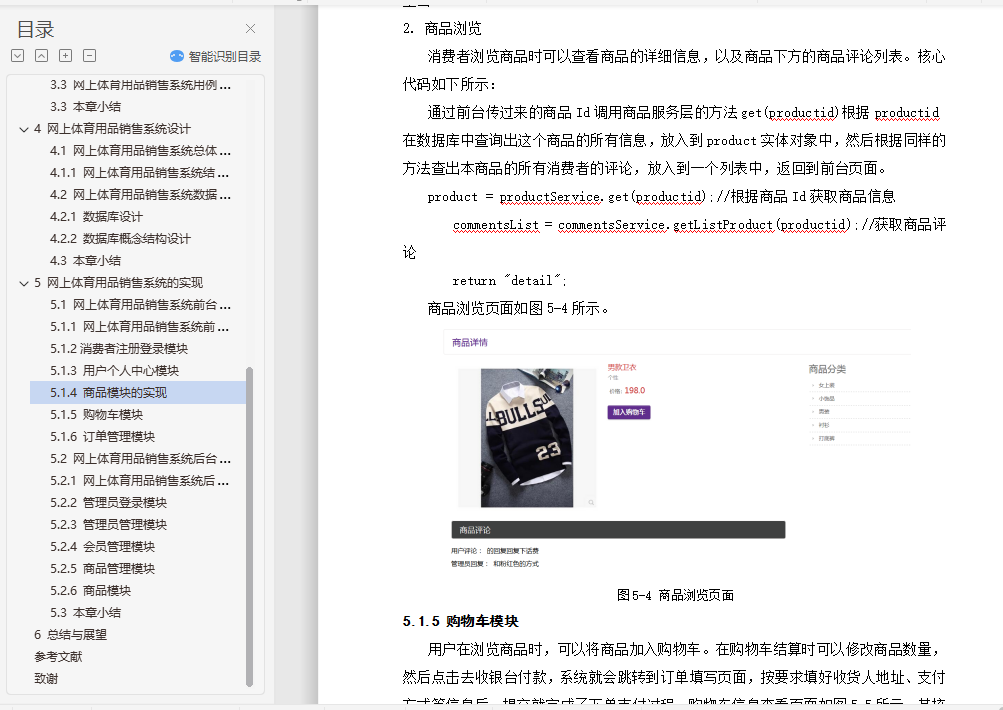Select highlighted 5.1.4 商品模块的实现 entry
This screenshot has height=710, width=1003.
(138, 393)
